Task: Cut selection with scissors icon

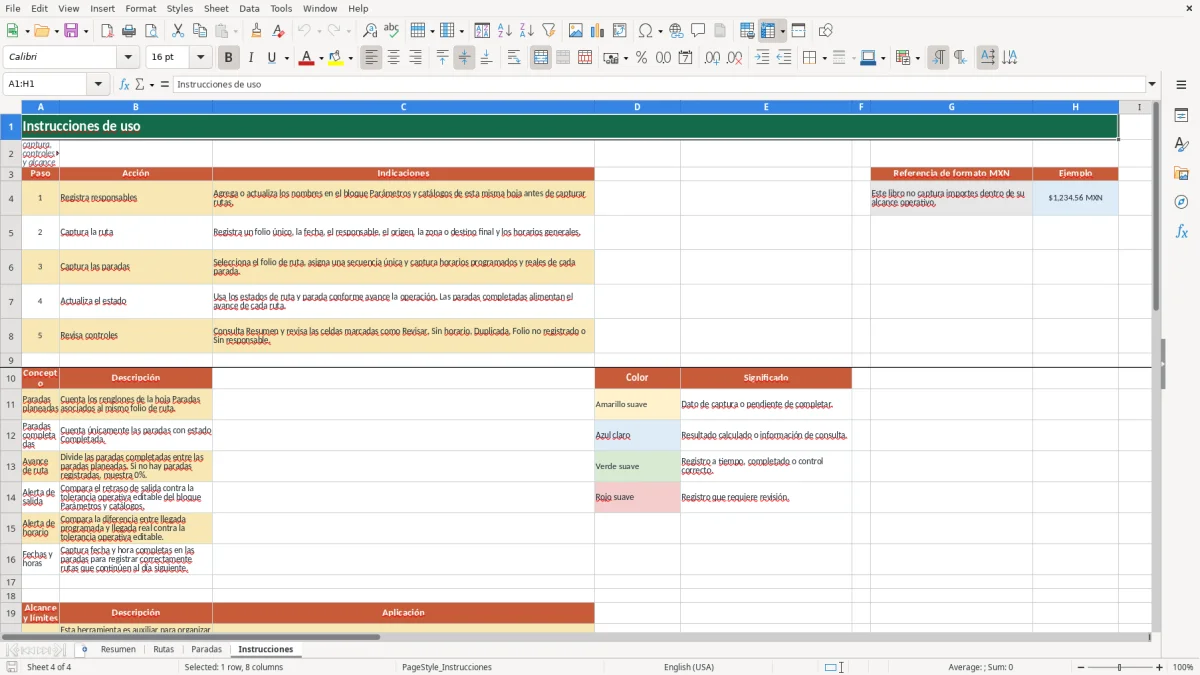Action: tap(178, 31)
